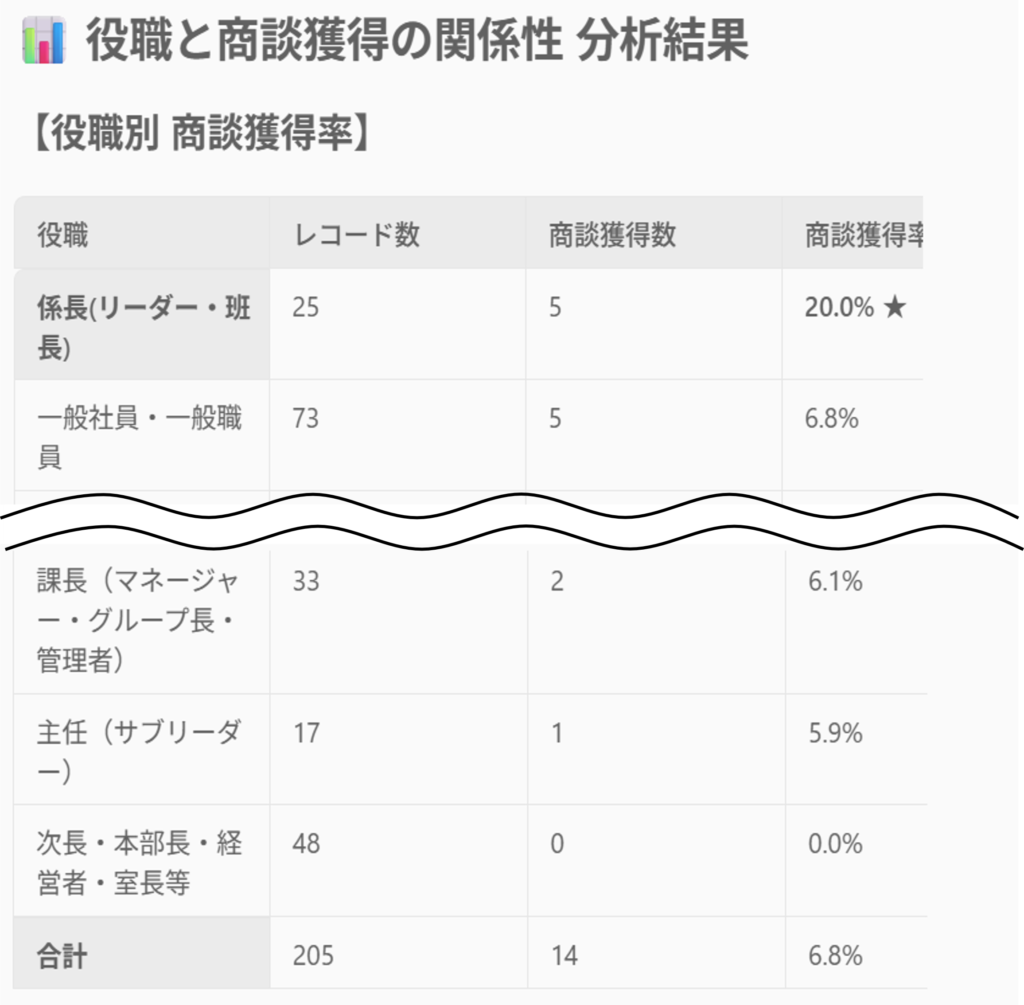Image resolution: width=1024 pixels, height=1005 pixels.
Task: Click the 役職と商談獲得の関係性 分析結果 heading
Action: [x=416, y=43]
